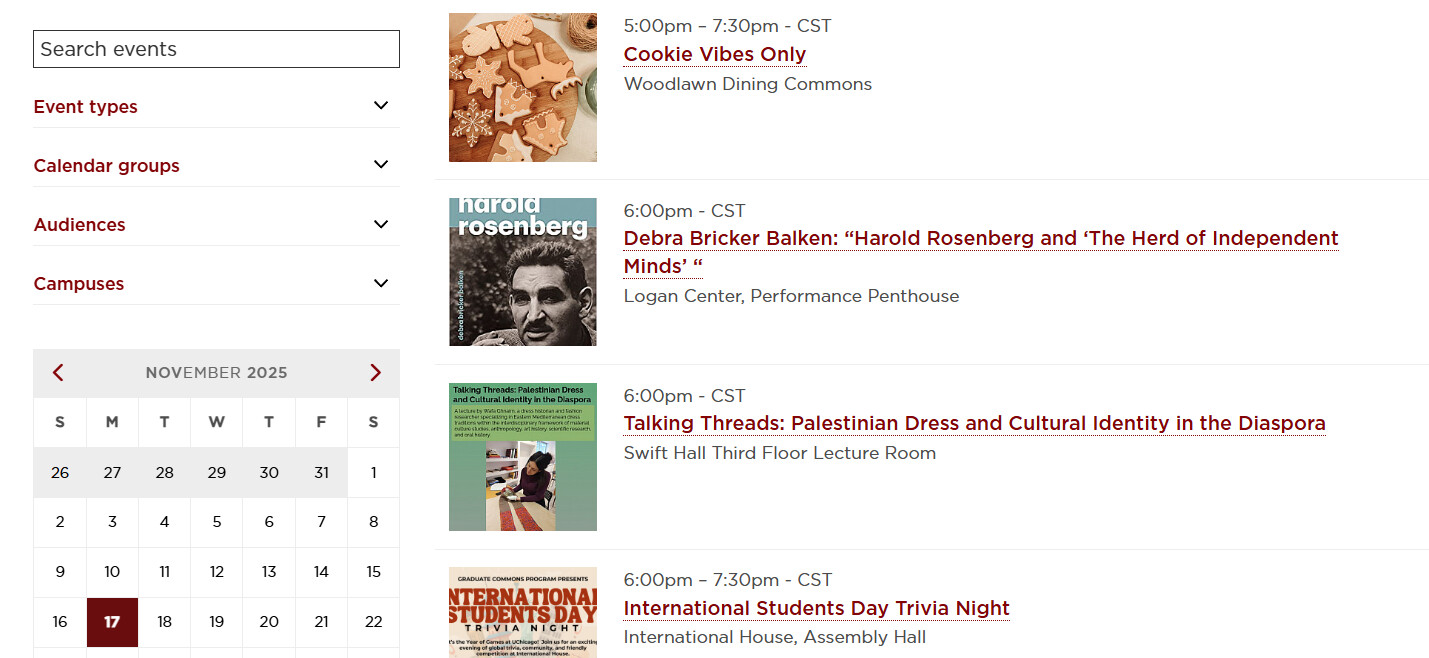Viewport: 1429px width, 658px height.
Task: Open Talking Threads event link
Action: coord(974,423)
